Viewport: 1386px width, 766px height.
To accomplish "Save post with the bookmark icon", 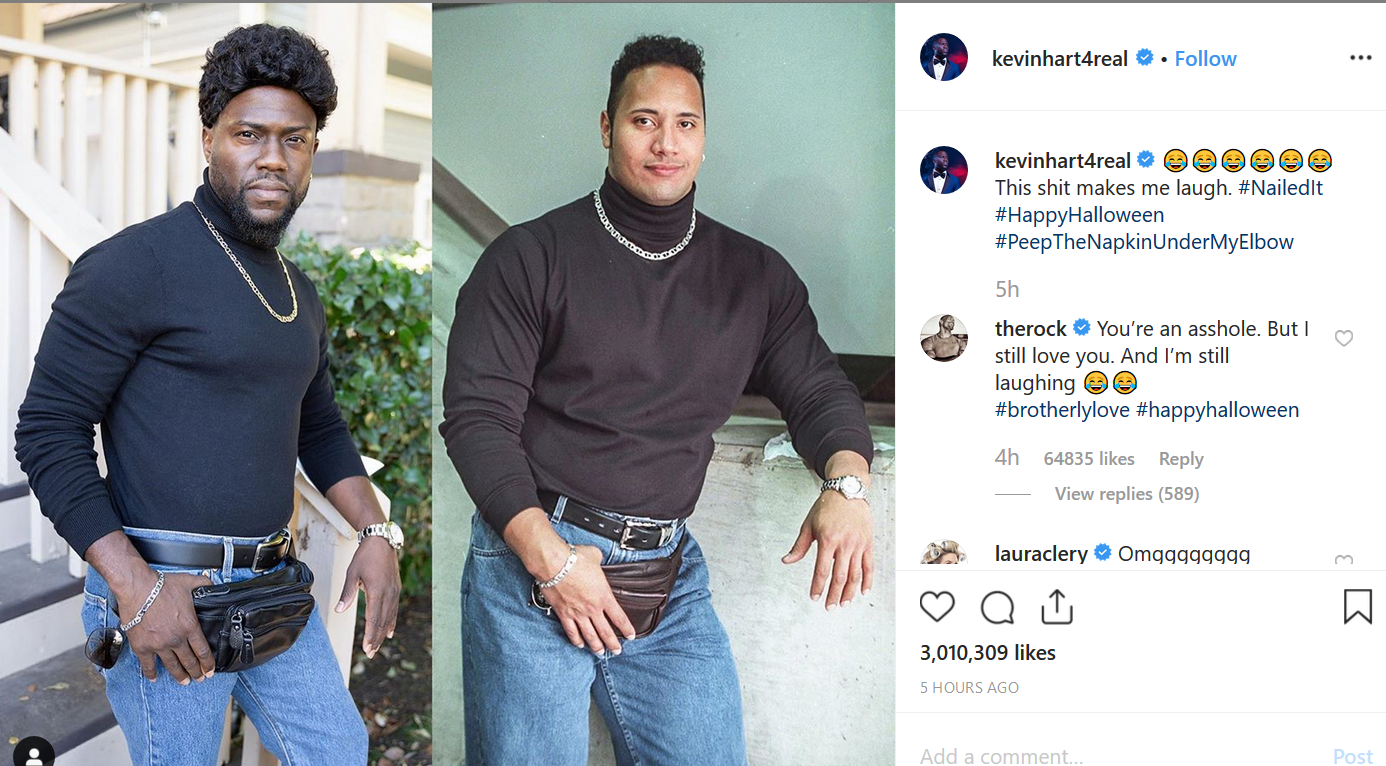I will [x=1357, y=606].
